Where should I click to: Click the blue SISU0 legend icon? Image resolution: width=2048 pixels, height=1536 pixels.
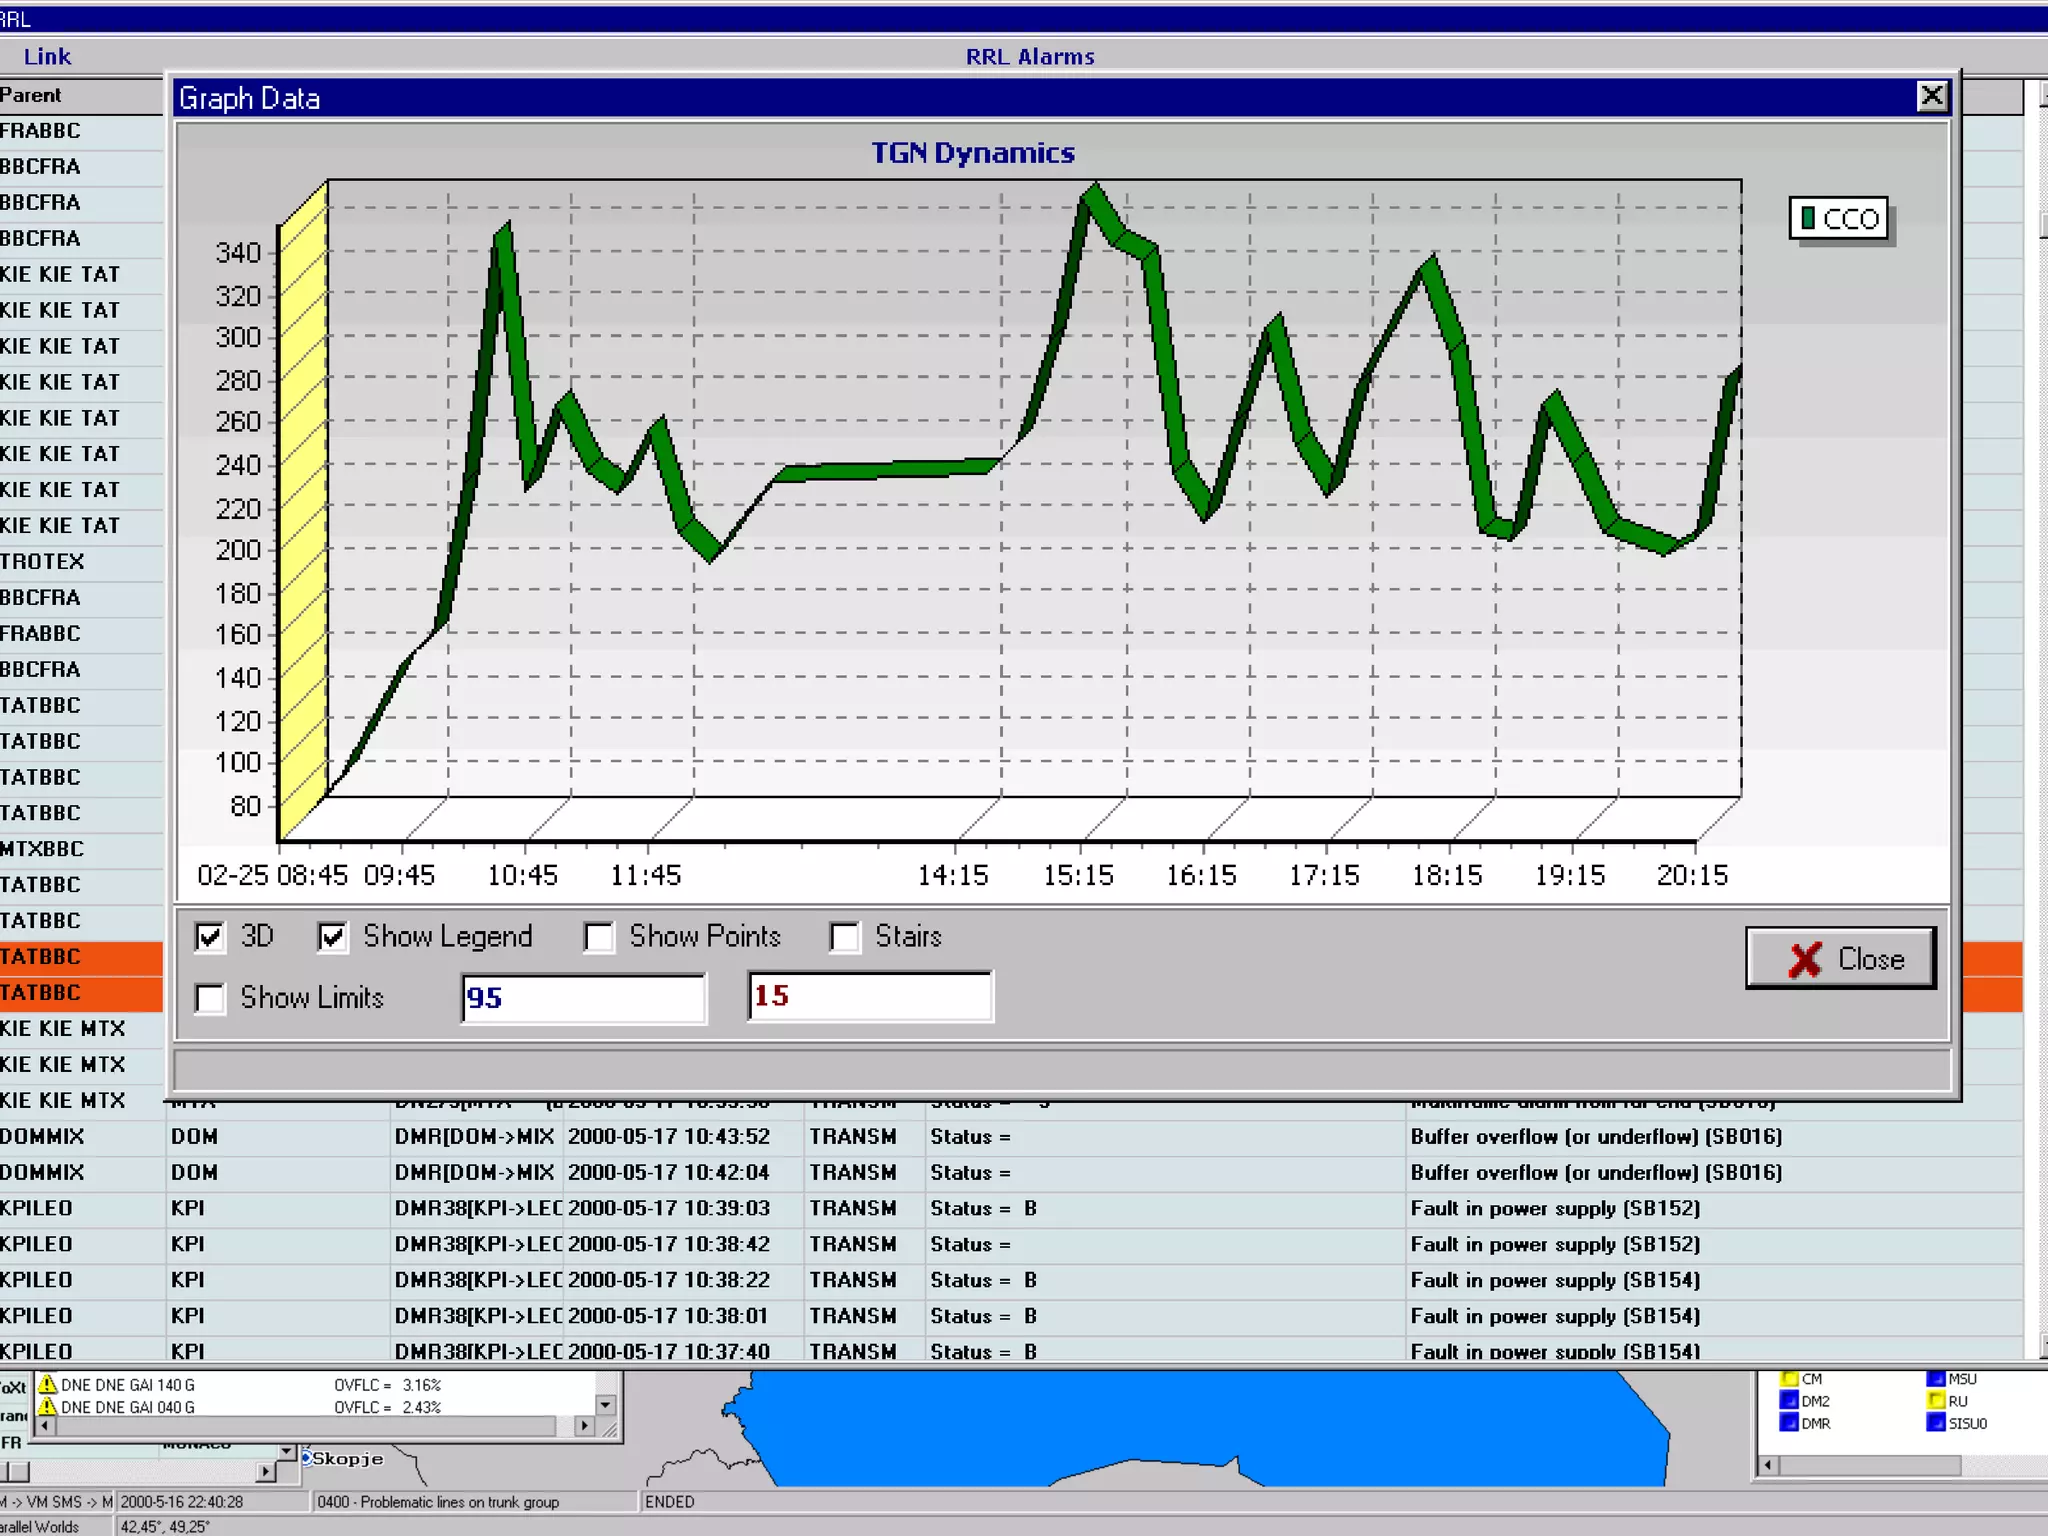click(1935, 1422)
